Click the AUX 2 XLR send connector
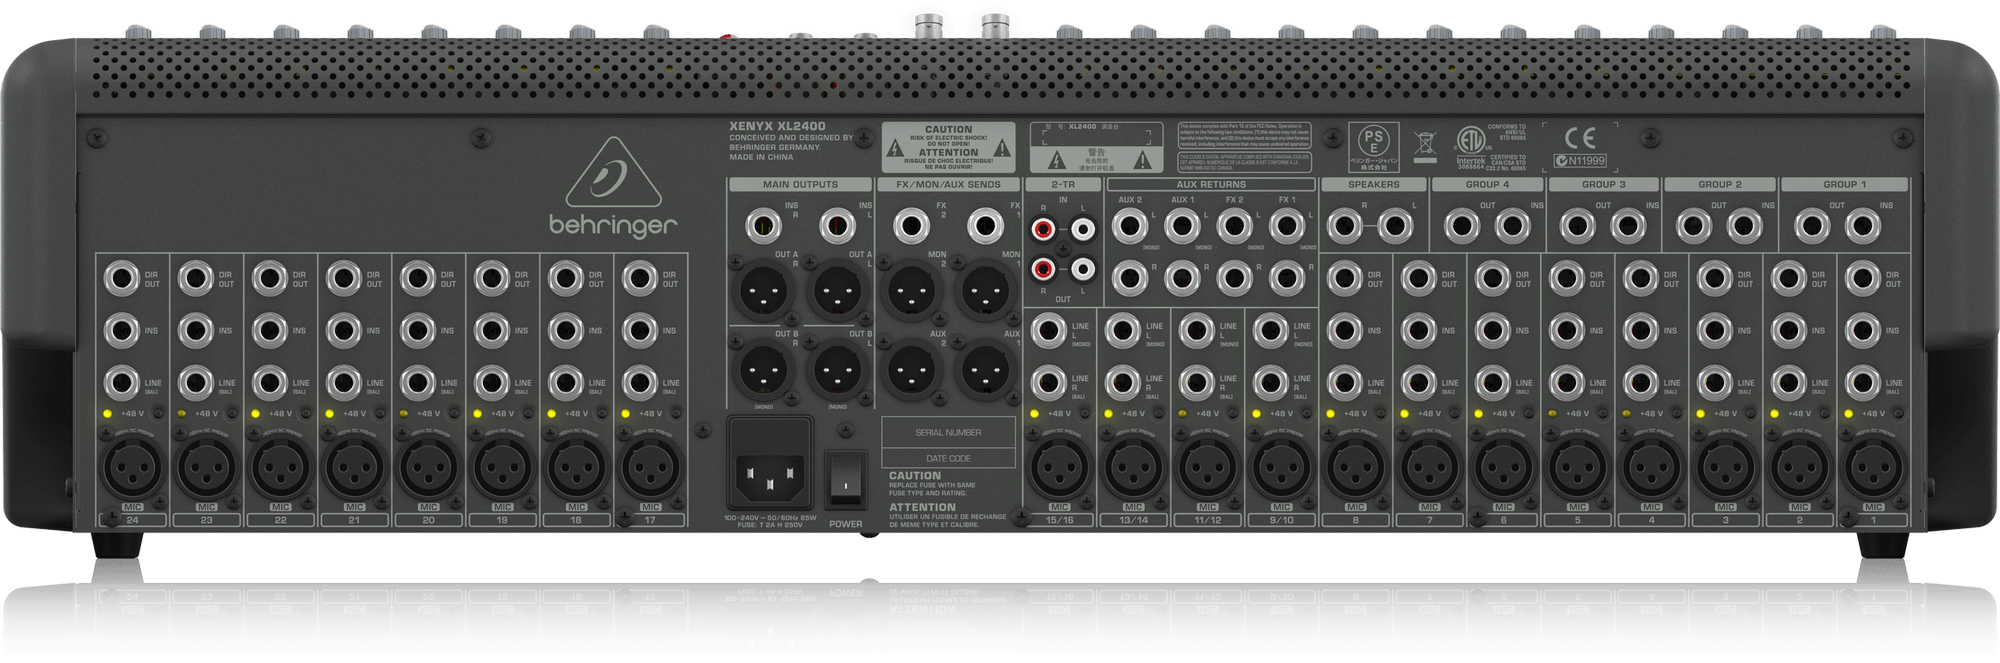Viewport: 2000px width, 663px height. [x=911, y=371]
